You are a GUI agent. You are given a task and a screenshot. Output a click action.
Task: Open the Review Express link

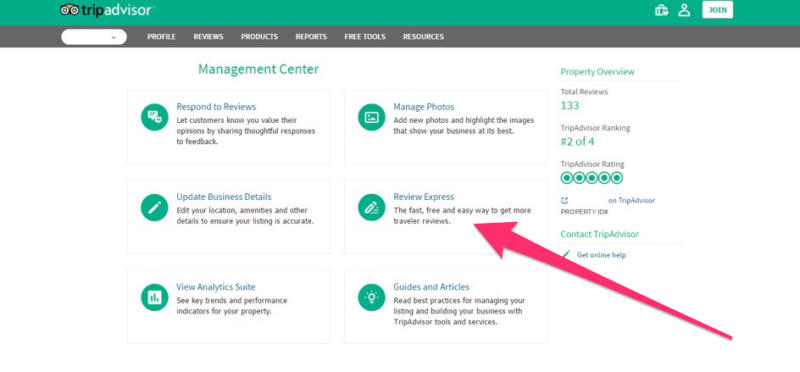pos(423,196)
